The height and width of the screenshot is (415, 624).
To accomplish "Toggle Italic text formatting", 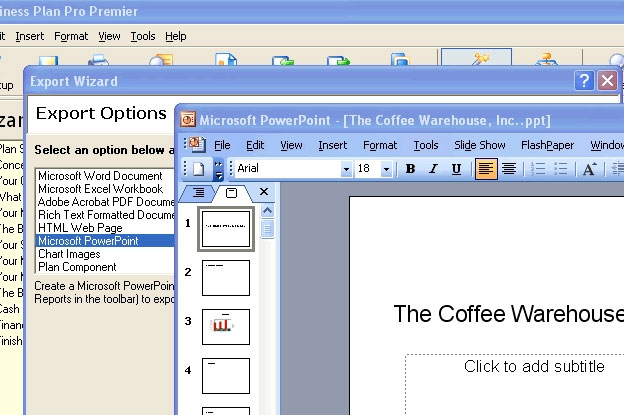I will [433, 169].
